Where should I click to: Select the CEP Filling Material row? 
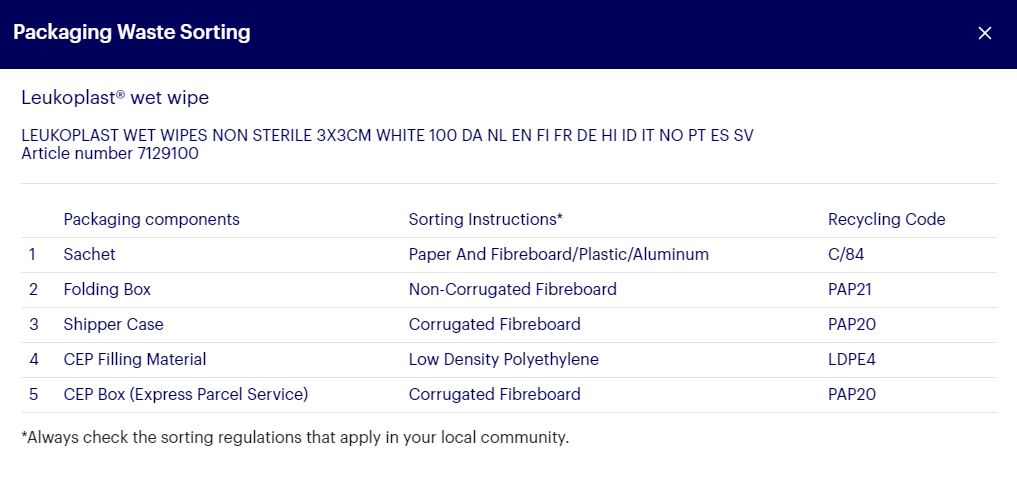tap(509, 360)
